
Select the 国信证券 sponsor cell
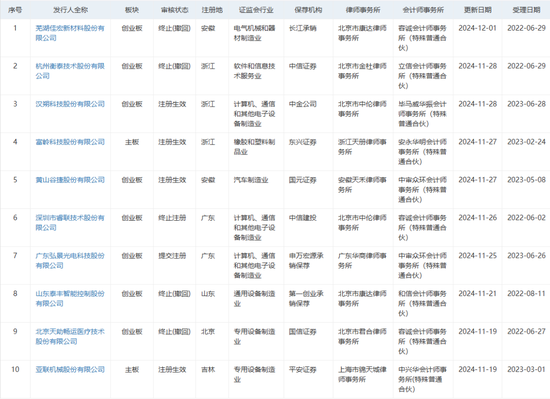tap(302, 332)
